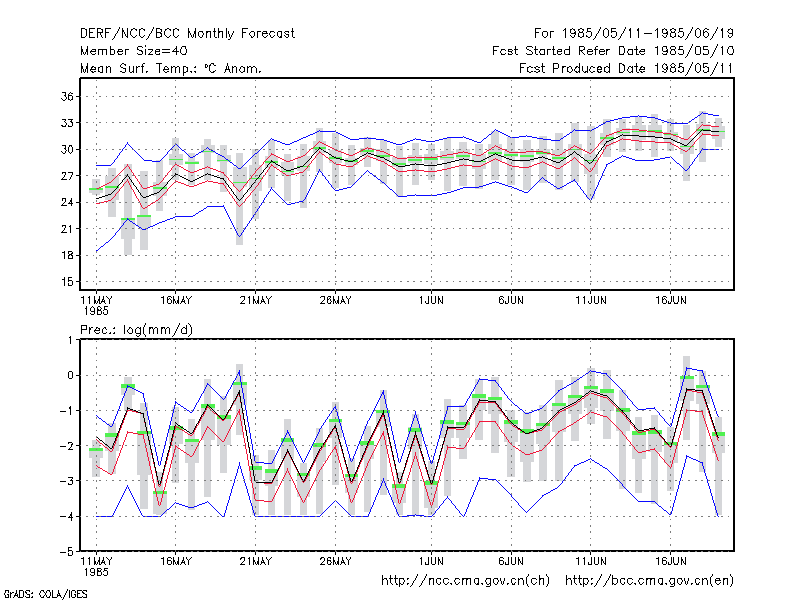The image size is (800, 600).
Task: Click the 21MAY label on precipitation axis
Action: [x=256, y=561]
